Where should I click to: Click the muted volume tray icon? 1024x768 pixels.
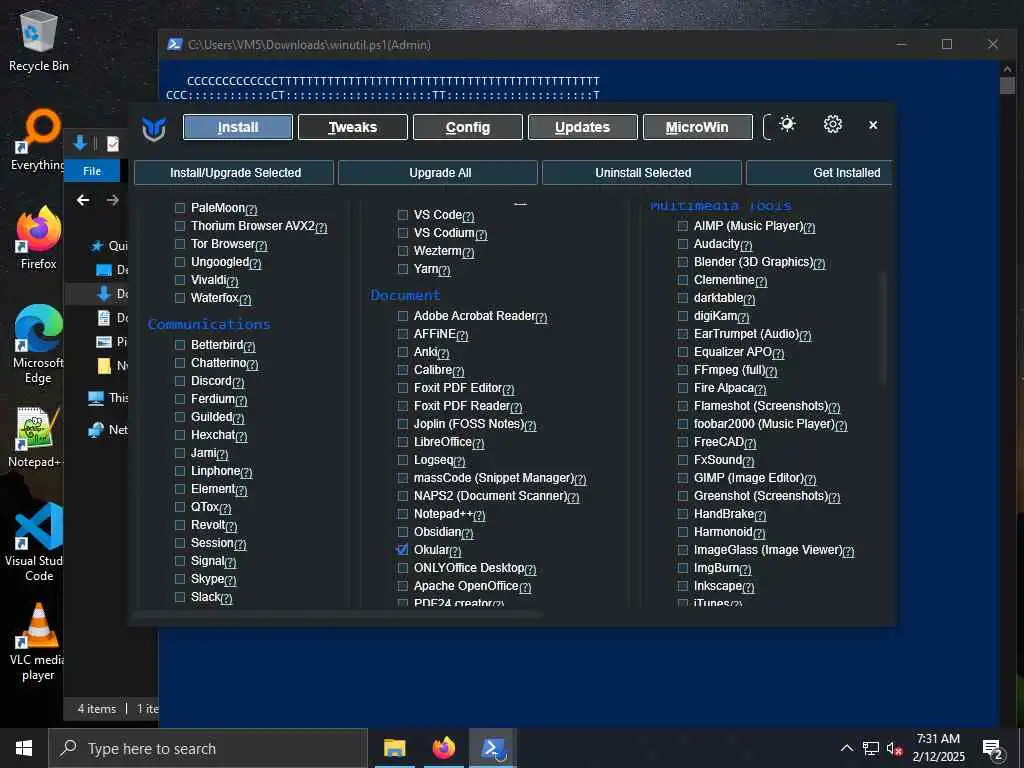[x=894, y=748]
